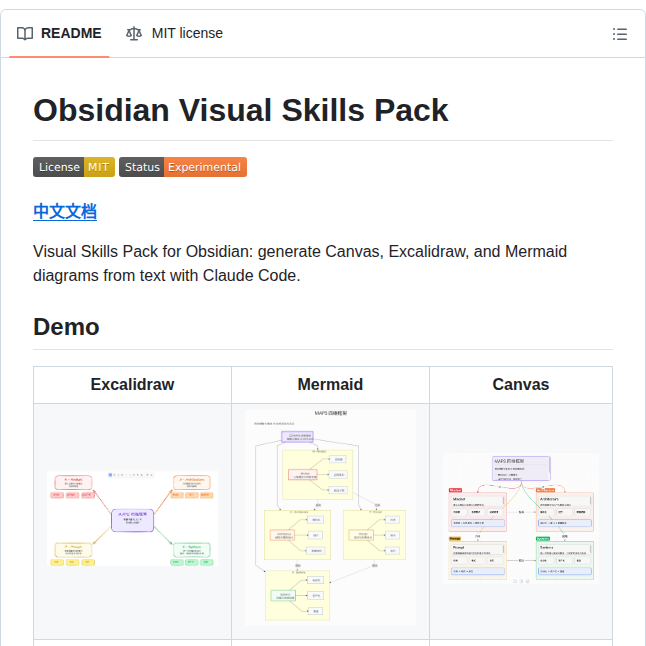Viewport: 646px width, 646px height.
Task: Open the 中文文档 link
Action: pyautogui.click(x=65, y=211)
